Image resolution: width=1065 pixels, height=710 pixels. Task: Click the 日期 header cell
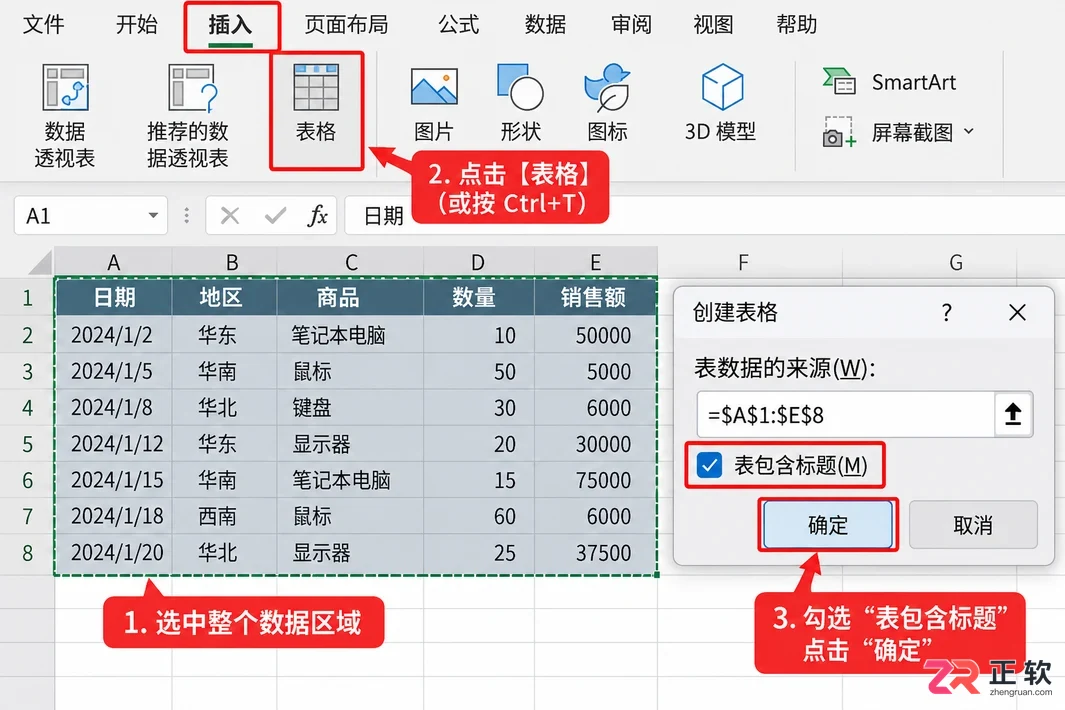(x=113, y=298)
